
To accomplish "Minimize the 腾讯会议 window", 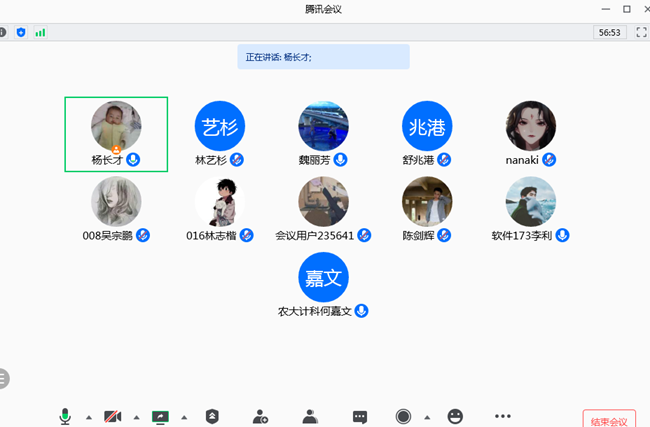I will point(606,9).
